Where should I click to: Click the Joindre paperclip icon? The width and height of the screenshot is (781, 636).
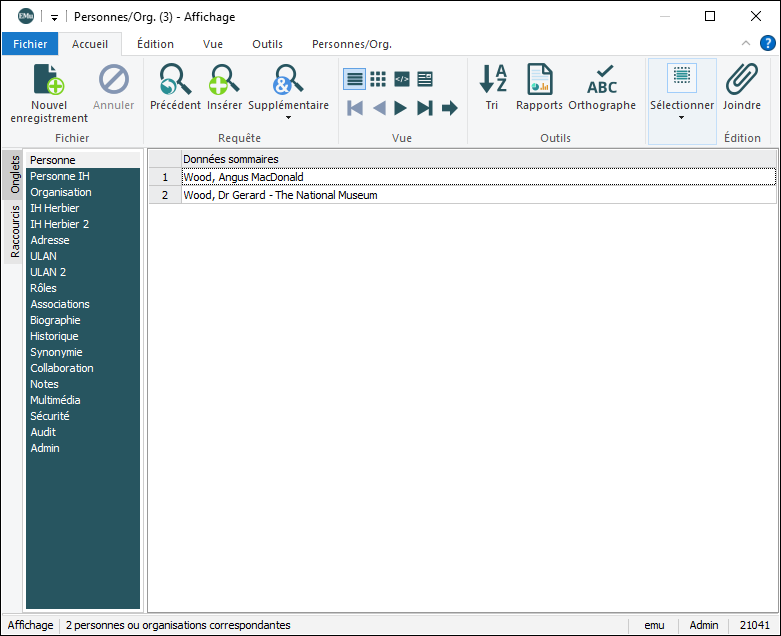pyautogui.click(x=742, y=80)
